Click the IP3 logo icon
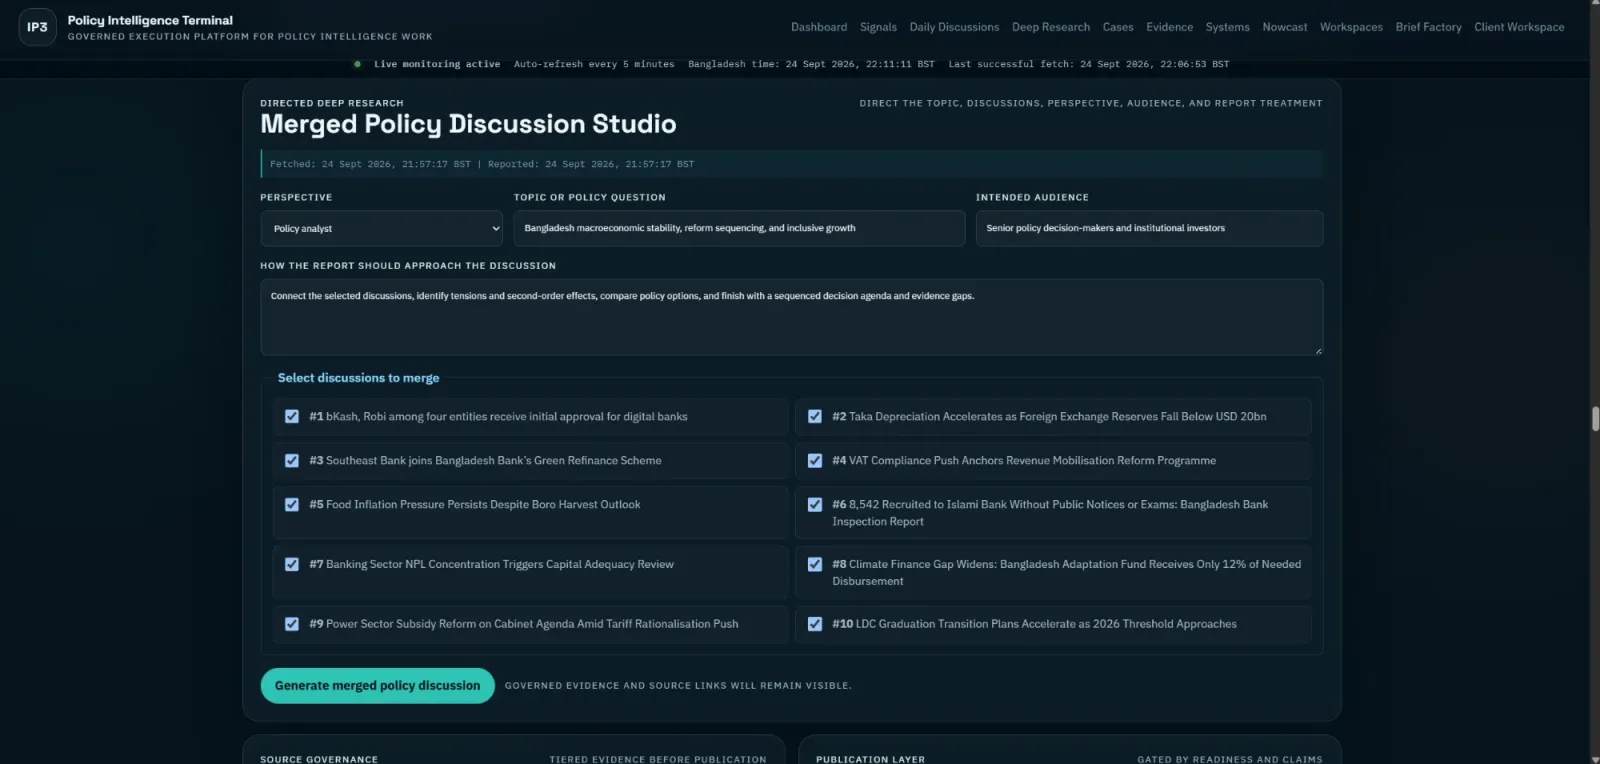Screen dimensions: 1600x764 pyautogui.click(x=37, y=27)
